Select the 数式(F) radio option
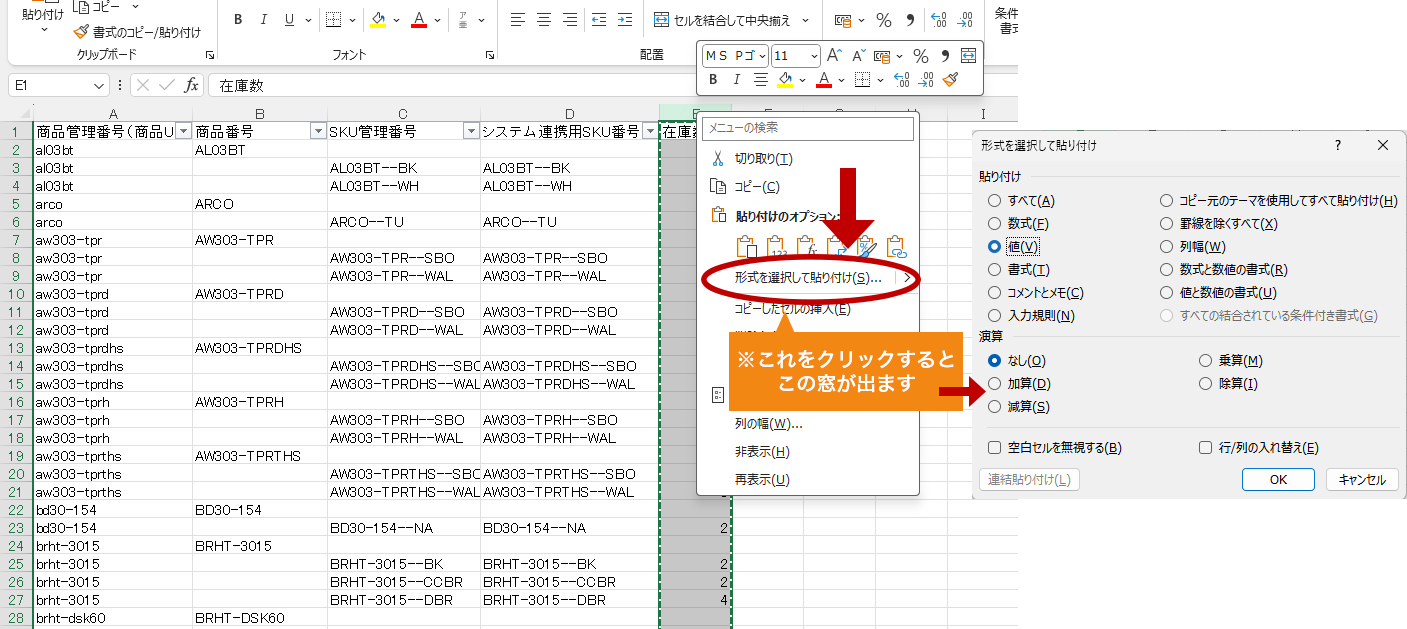The image size is (1407, 629). coord(994,224)
